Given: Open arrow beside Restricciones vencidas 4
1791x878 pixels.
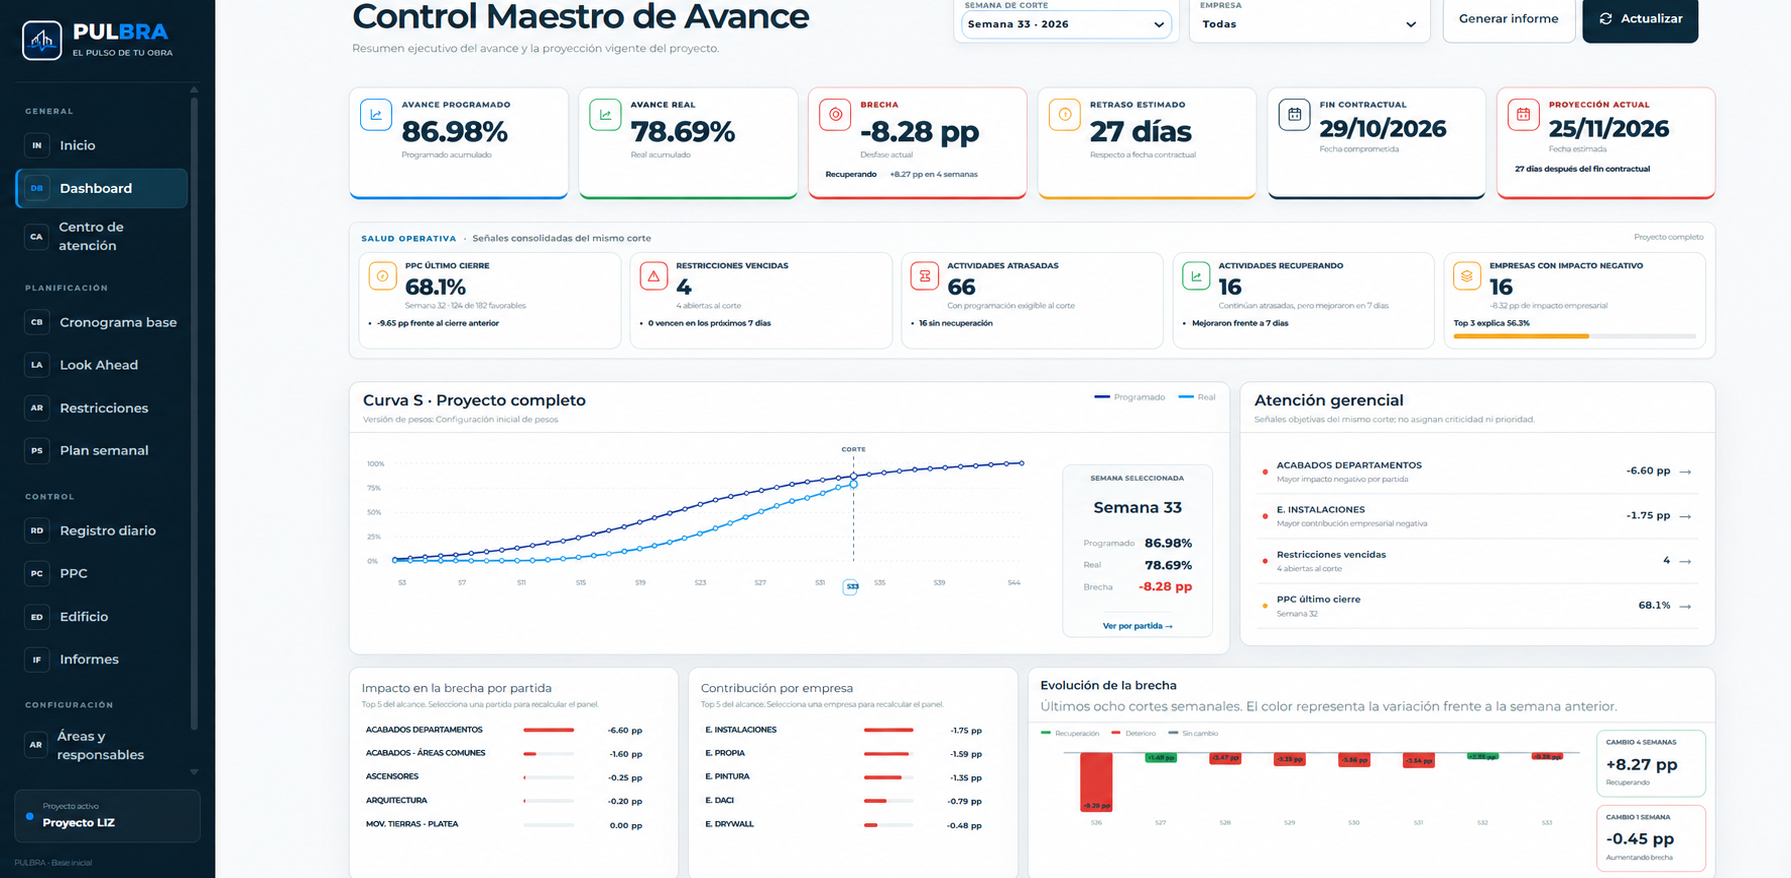Looking at the screenshot, I should 1685,562.
